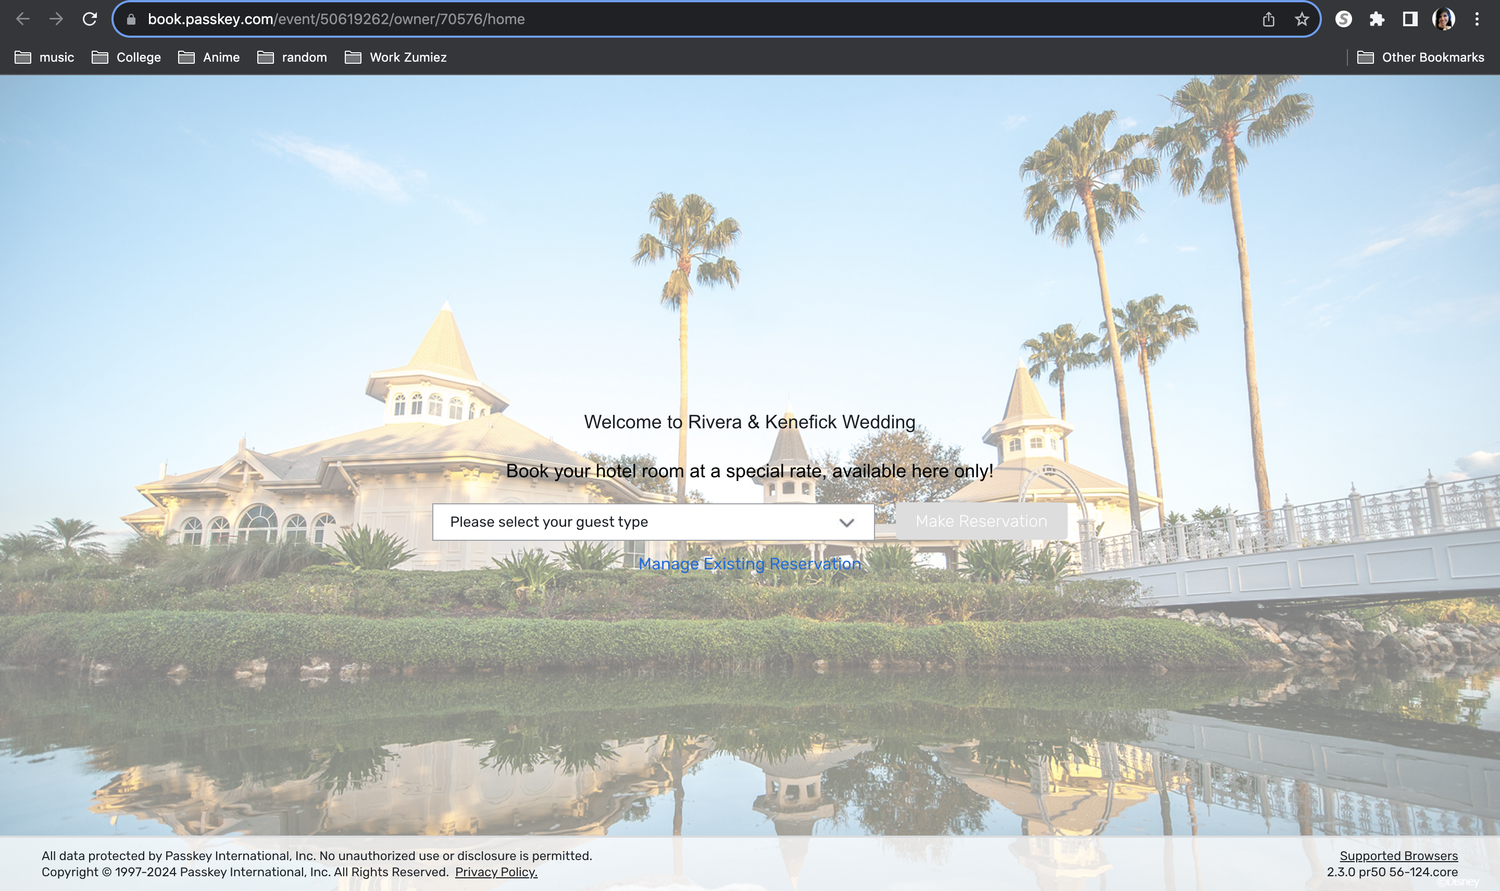1500x891 pixels.
Task: Click the browser back arrow
Action: pyautogui.click(x=23, y=19)
